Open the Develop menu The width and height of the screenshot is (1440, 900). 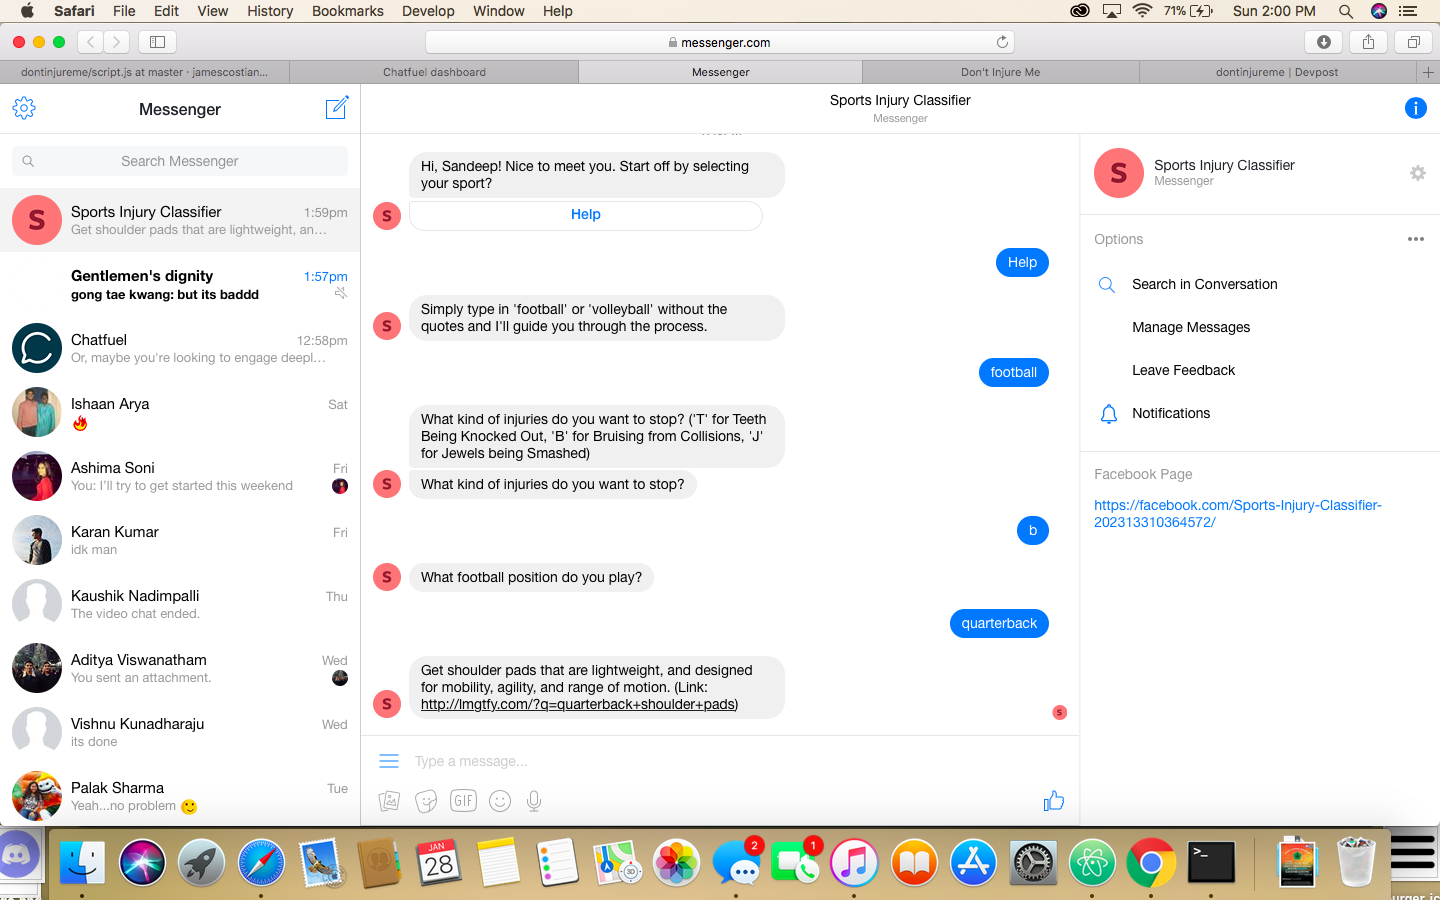(428, 11)
